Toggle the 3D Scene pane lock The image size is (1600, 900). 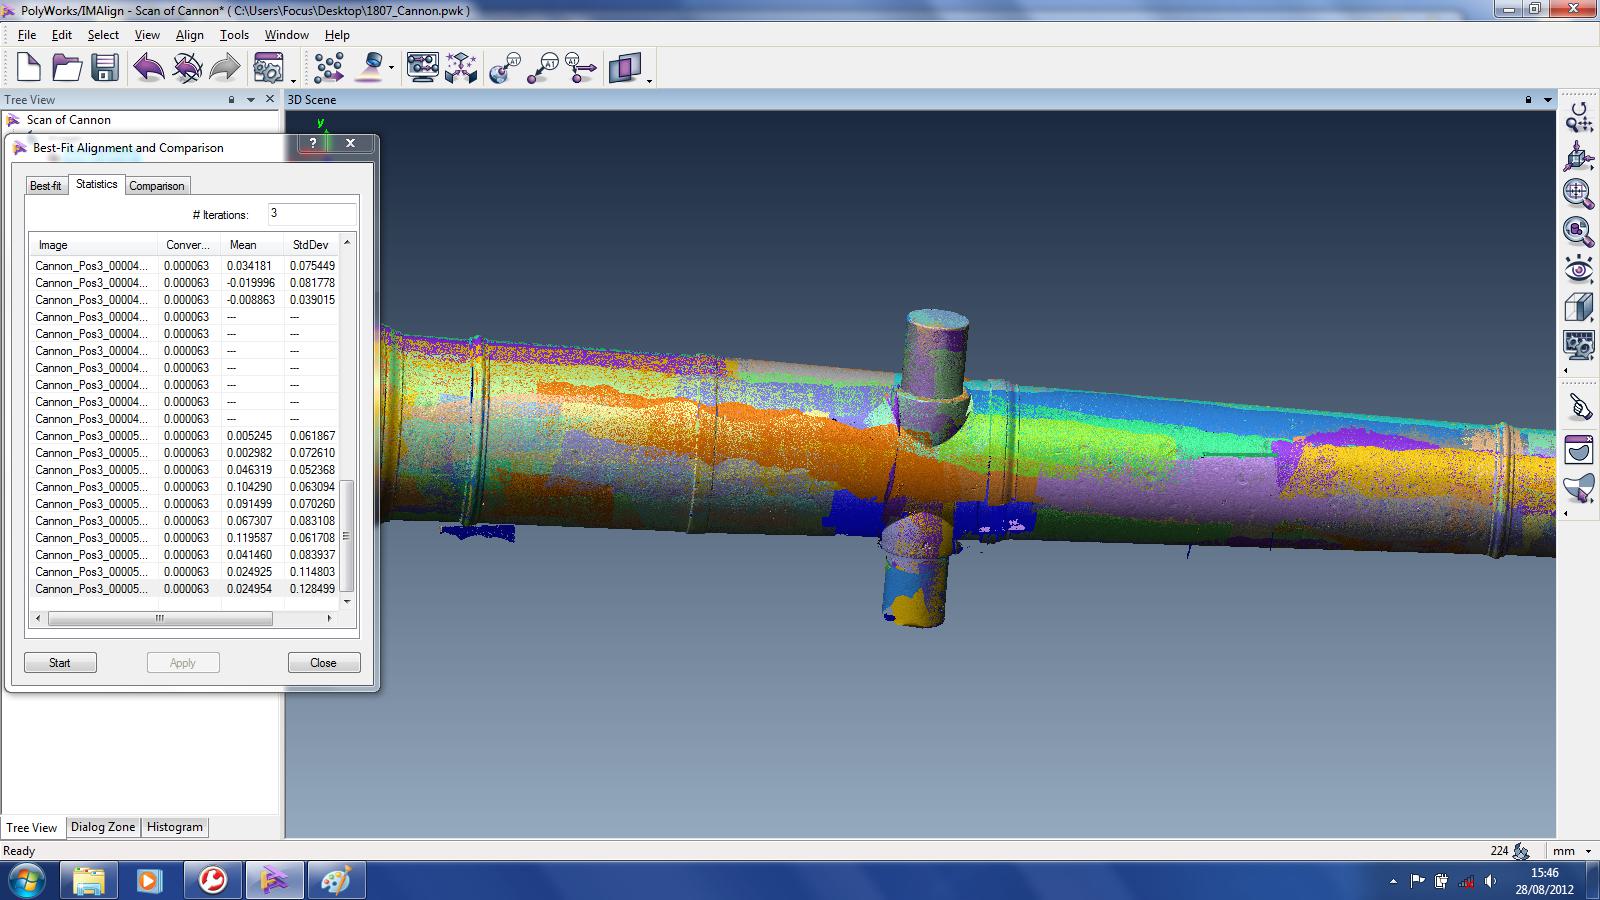[x=1528, y=100]
